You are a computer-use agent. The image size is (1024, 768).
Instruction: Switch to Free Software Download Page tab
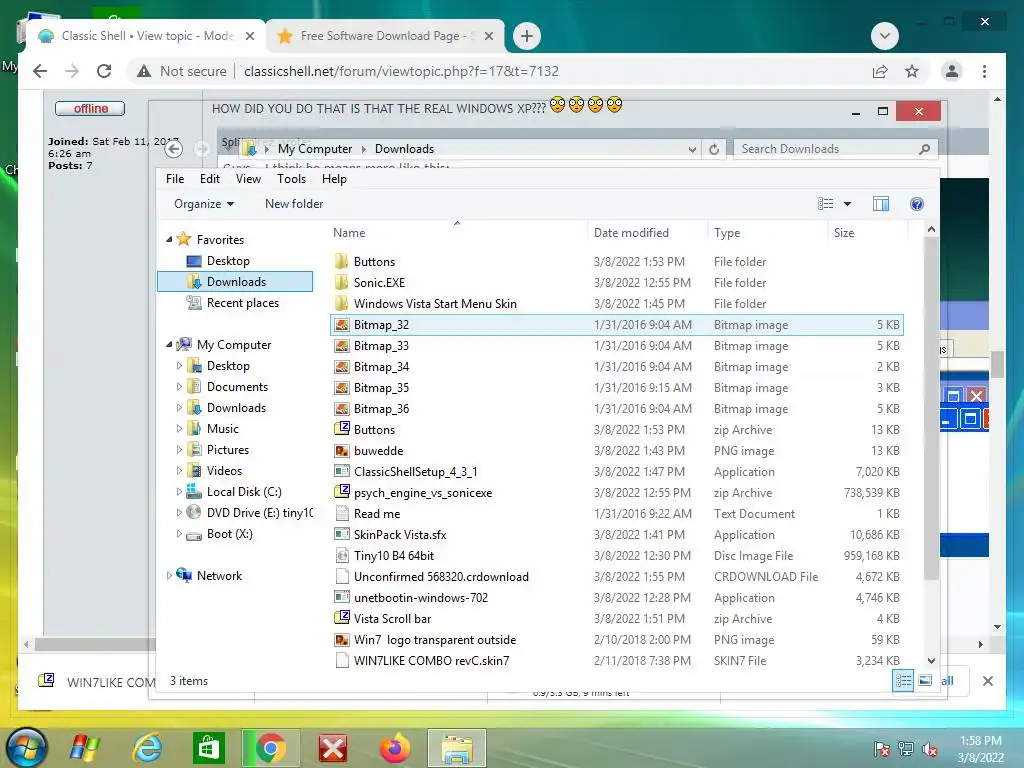coord(385,36)
